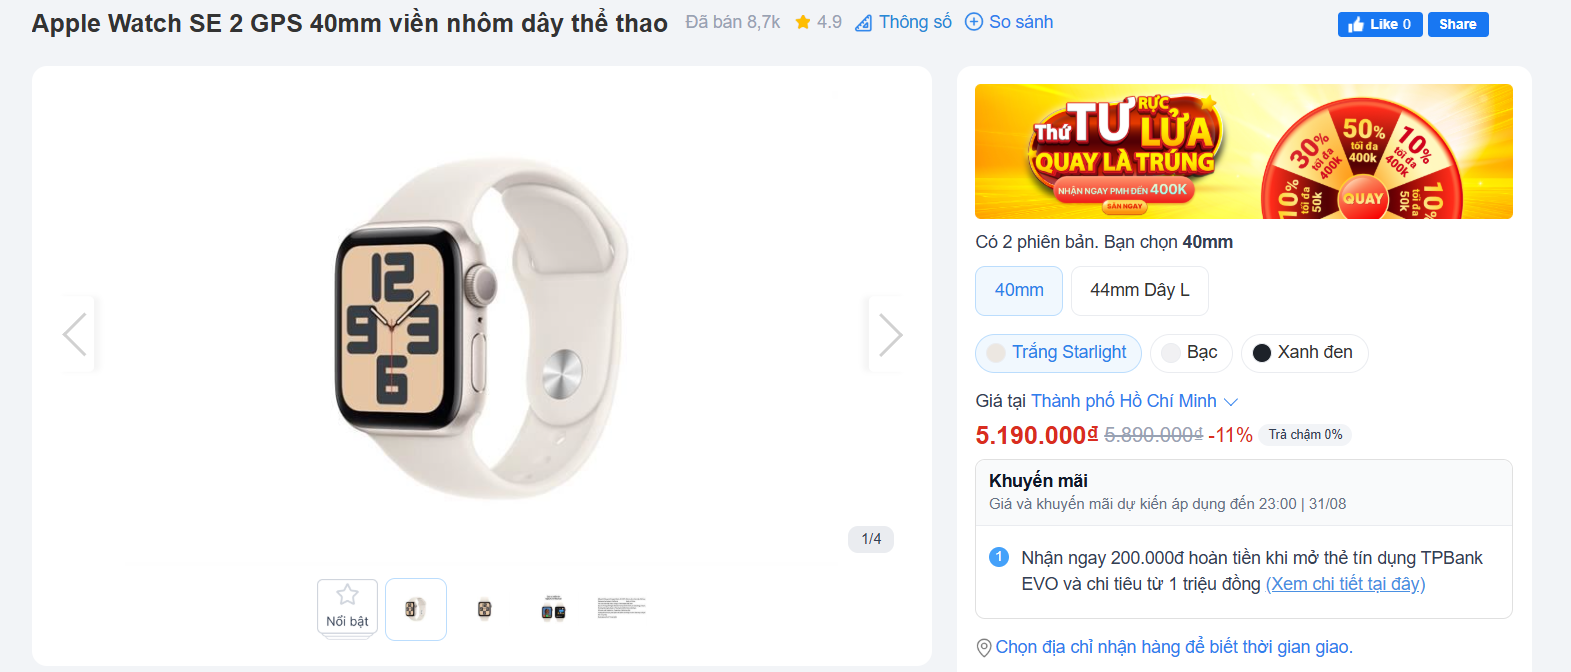Select the fourth thumbnail with text specs
Image resolution: width=1571 pixels, height=672 pixels.
[621, 608]
